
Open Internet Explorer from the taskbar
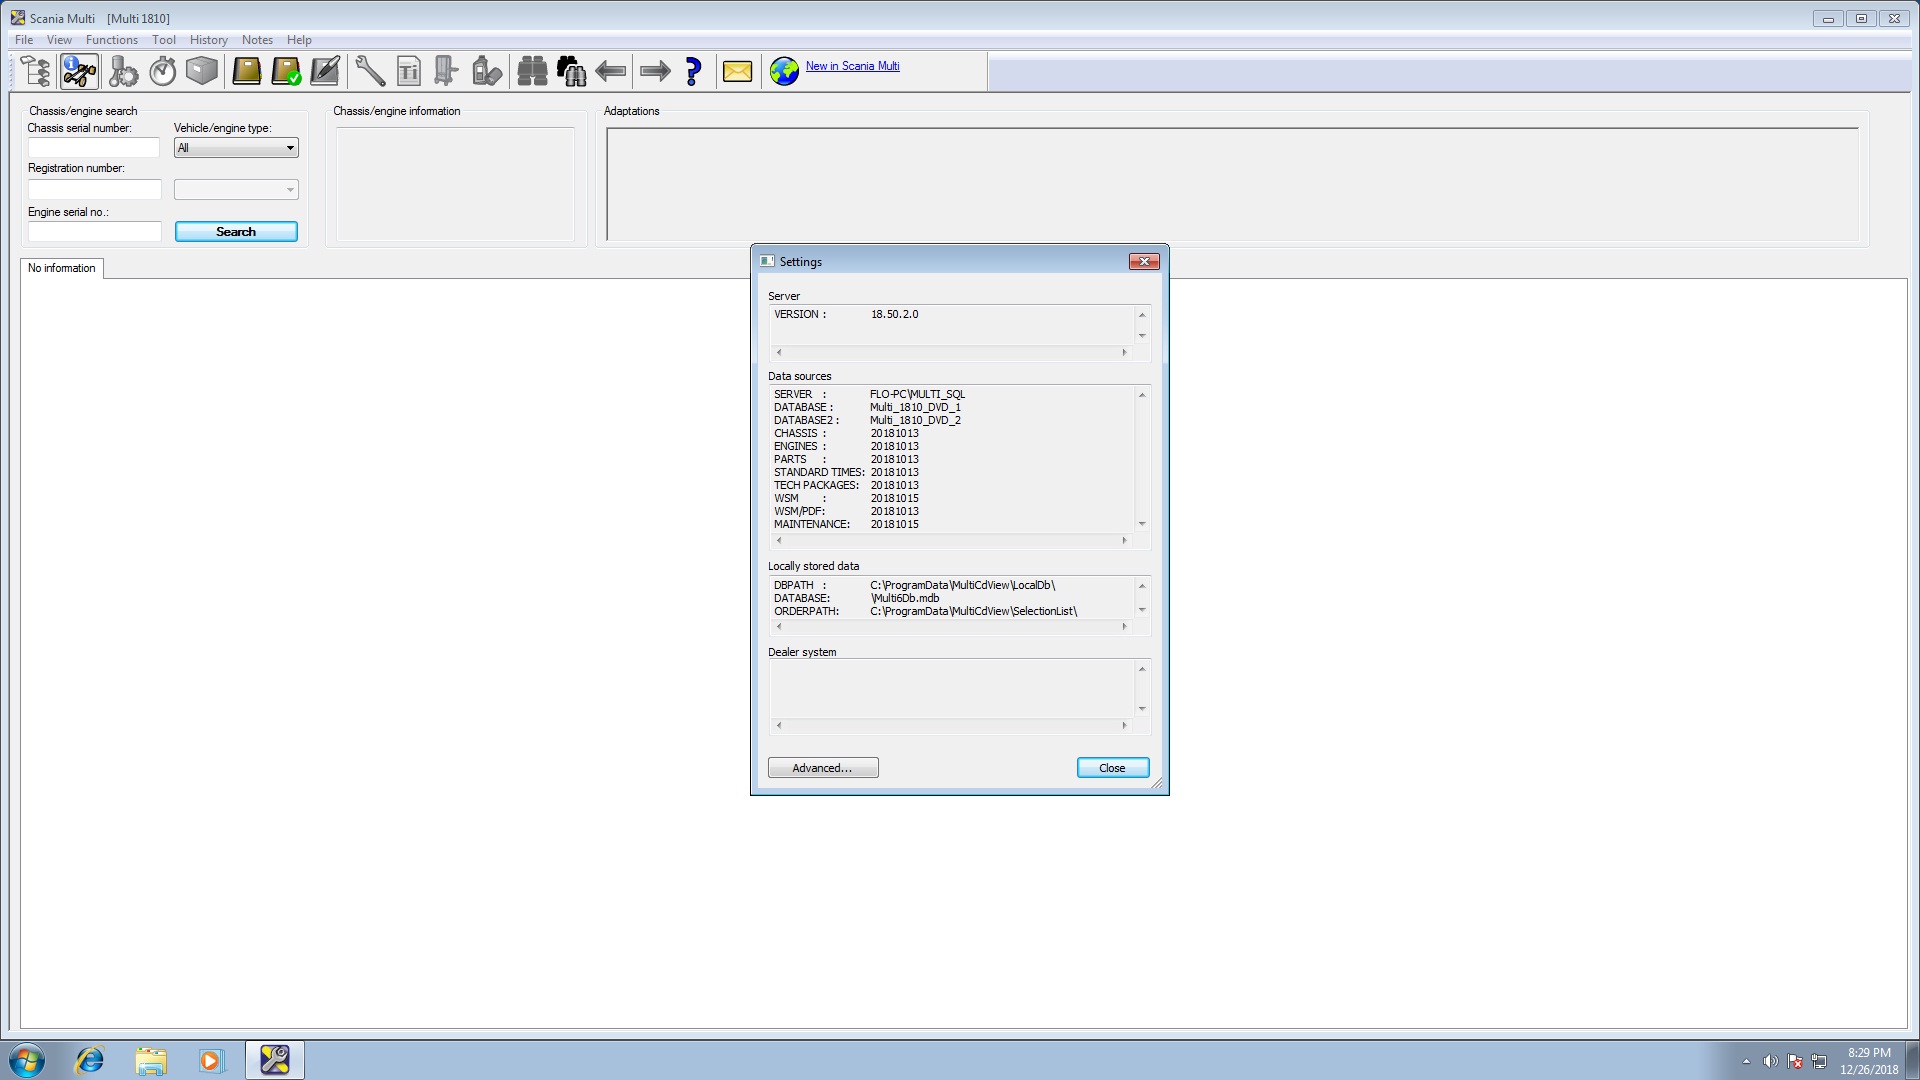coord(90,1060)
